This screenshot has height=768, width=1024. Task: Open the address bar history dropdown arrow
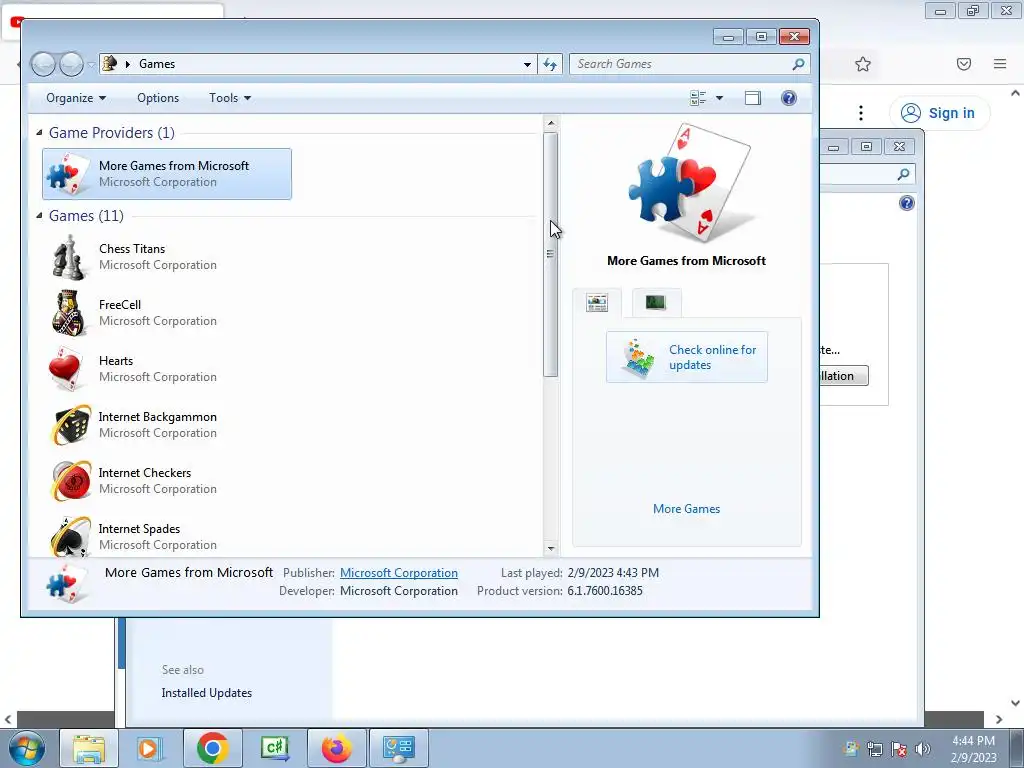point(527,64)
